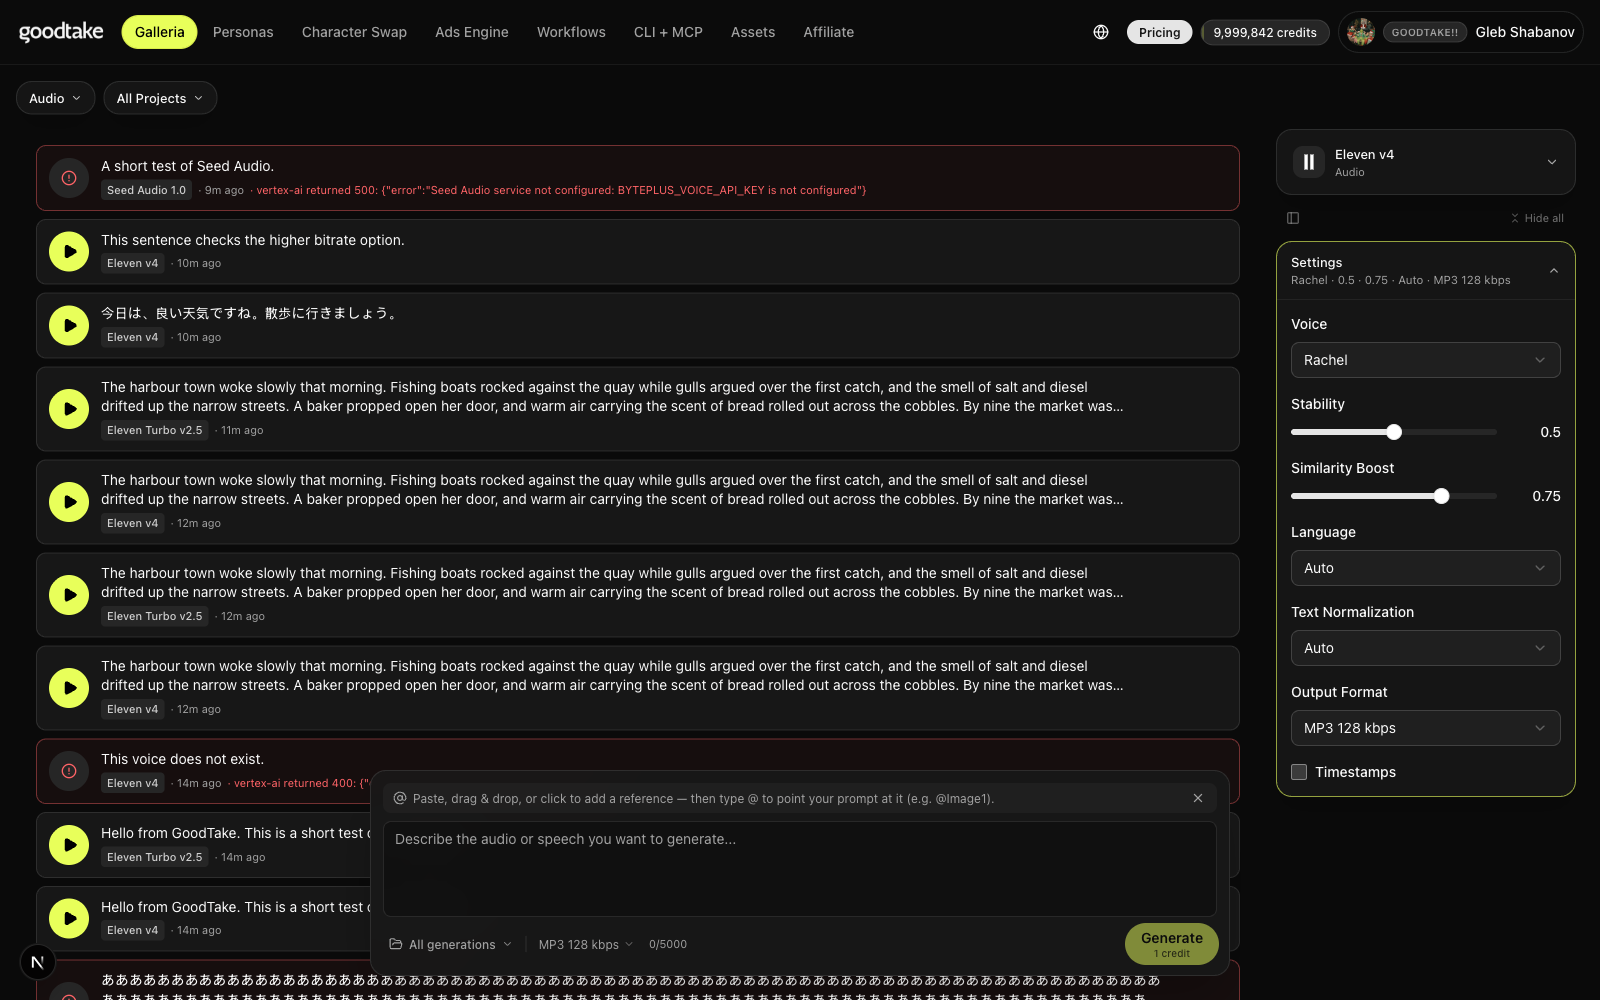Open the Voice dropdown showing Rachel
Screen dimensions: 1600x1000
pos(1426,360)
